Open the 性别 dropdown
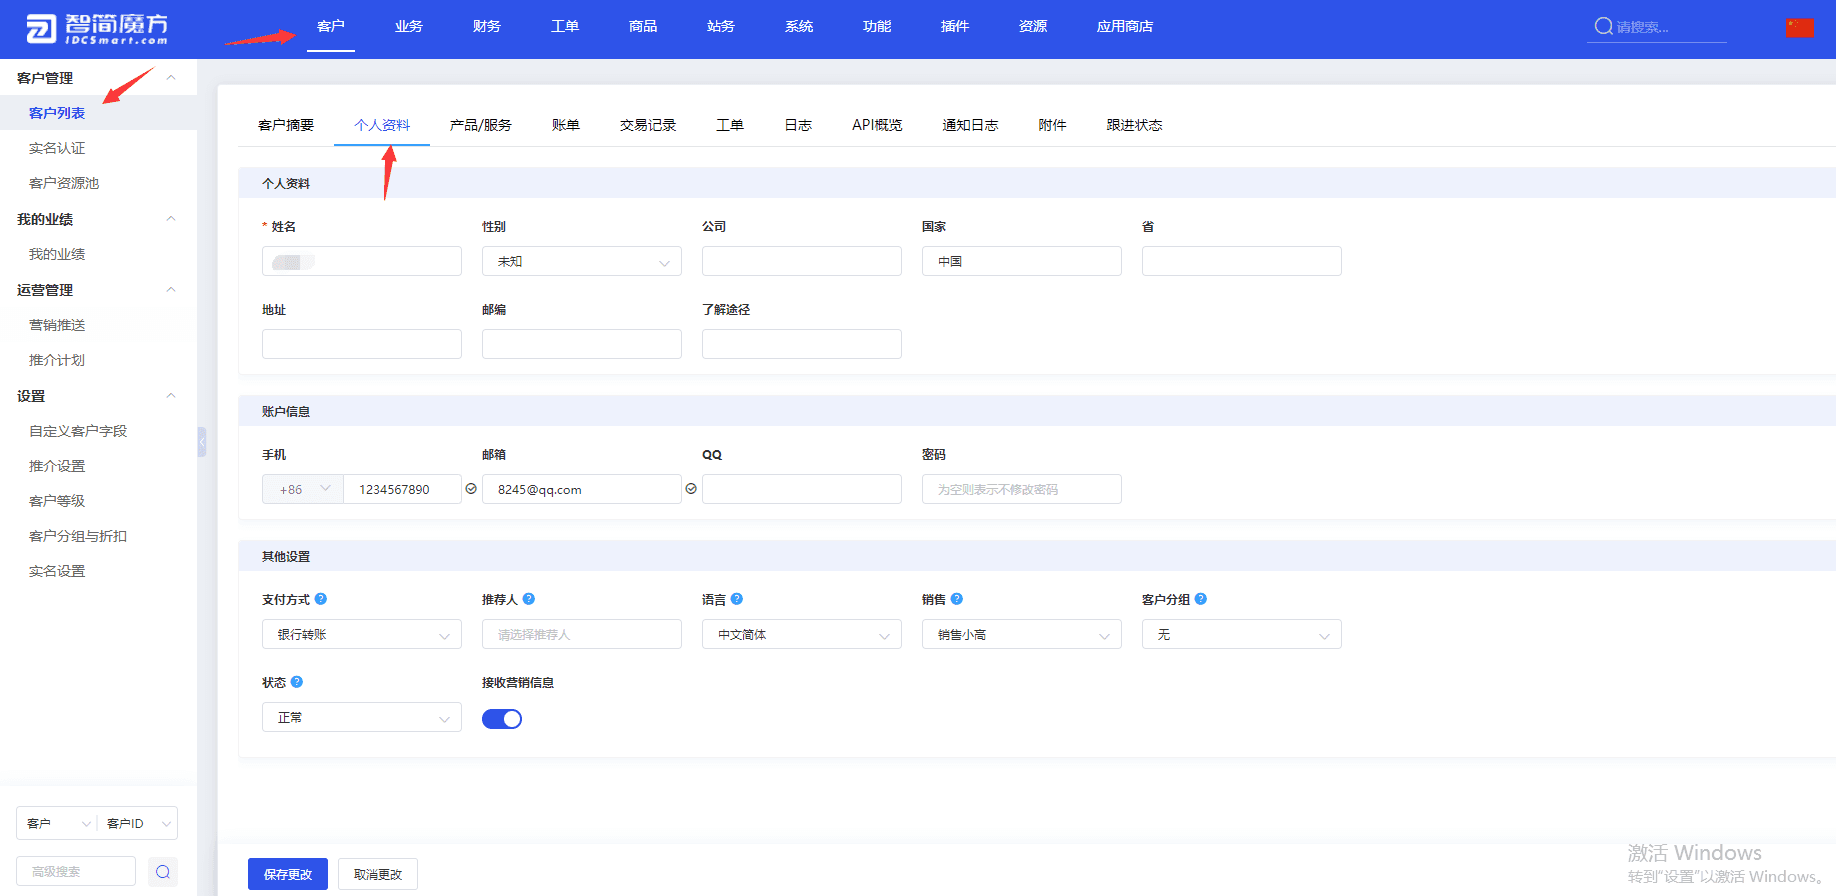 582,261
